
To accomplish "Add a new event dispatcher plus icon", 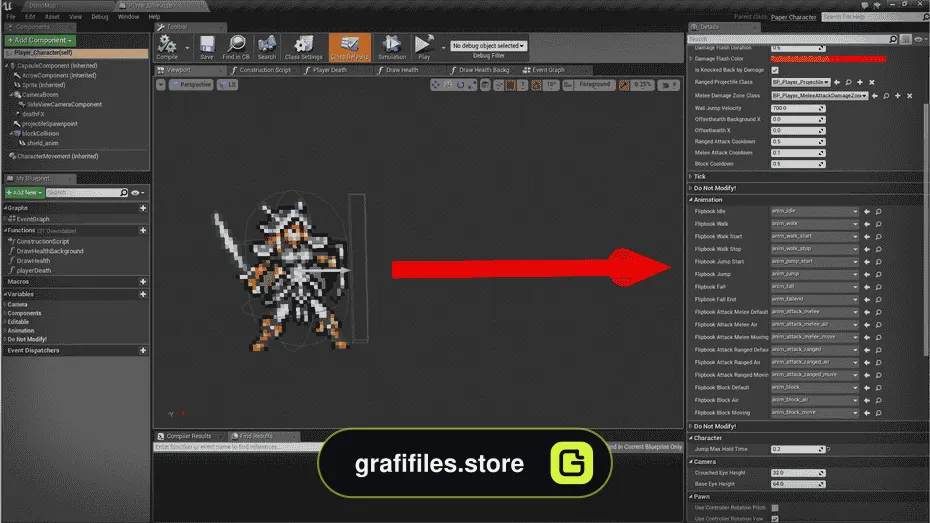I will [143, 350].
